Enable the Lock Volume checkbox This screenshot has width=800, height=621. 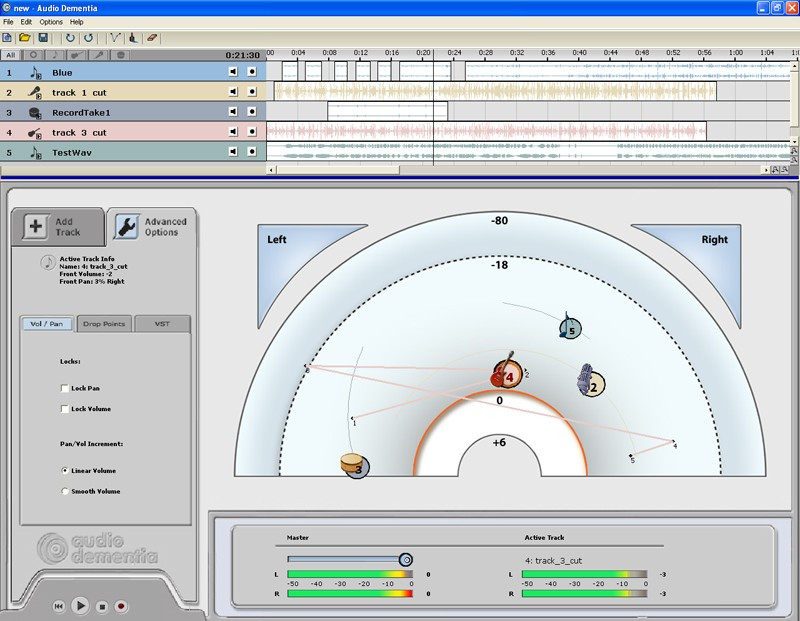65,409
